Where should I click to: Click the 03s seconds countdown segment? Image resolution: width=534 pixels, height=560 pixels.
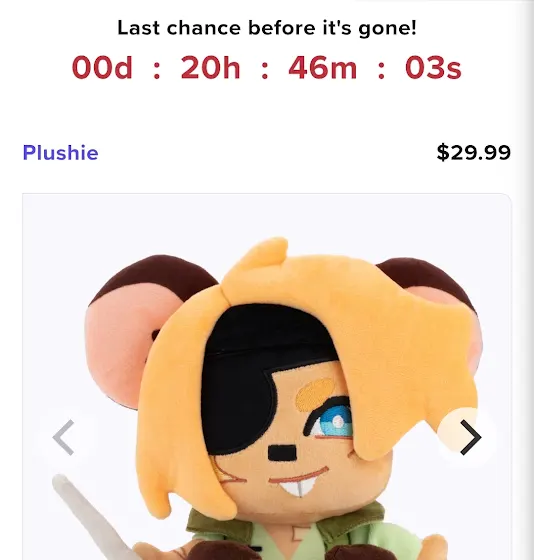pyautogui.click(x=433, y=68)
